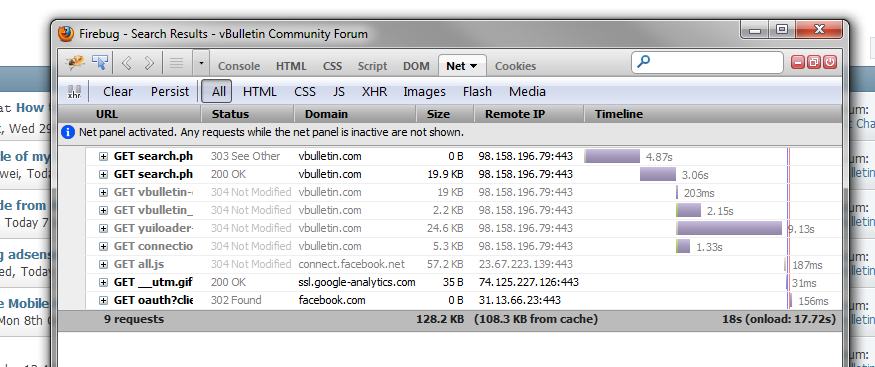Expand the 2.2 KB vbulletin request

coord(103,210)
